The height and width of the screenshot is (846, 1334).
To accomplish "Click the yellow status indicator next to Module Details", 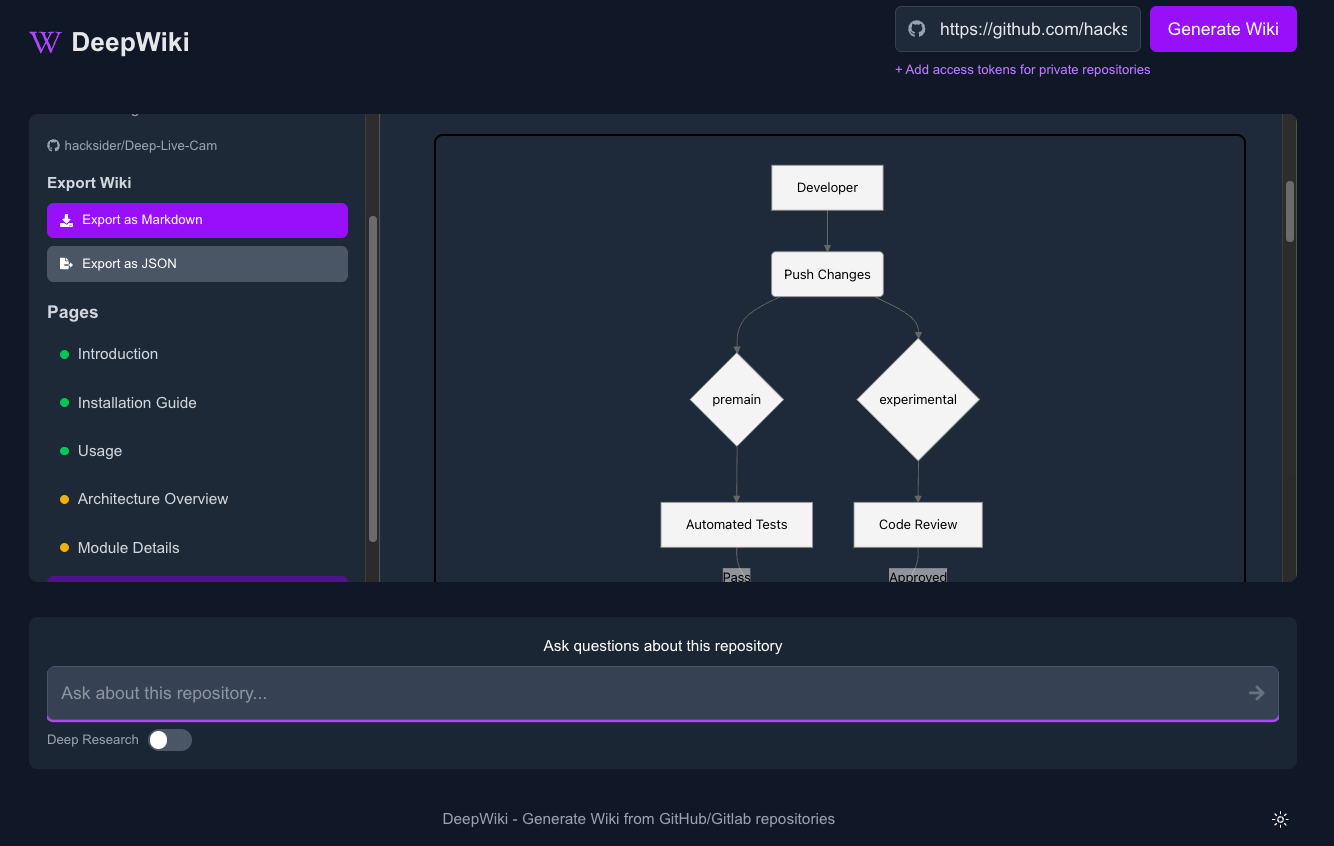I will [x=63, y=547].
